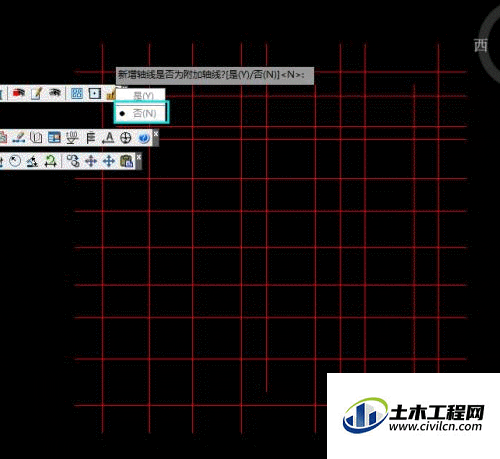Close the middle toolbar with its X
This screenshot has width=500, height=459.
point(156,133)
